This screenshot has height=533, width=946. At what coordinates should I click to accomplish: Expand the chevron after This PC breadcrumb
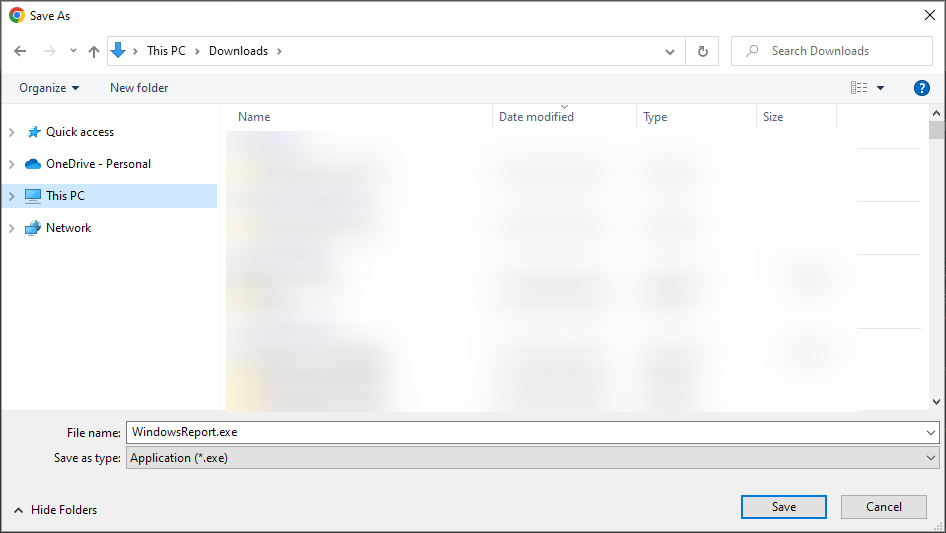[197, 51]
